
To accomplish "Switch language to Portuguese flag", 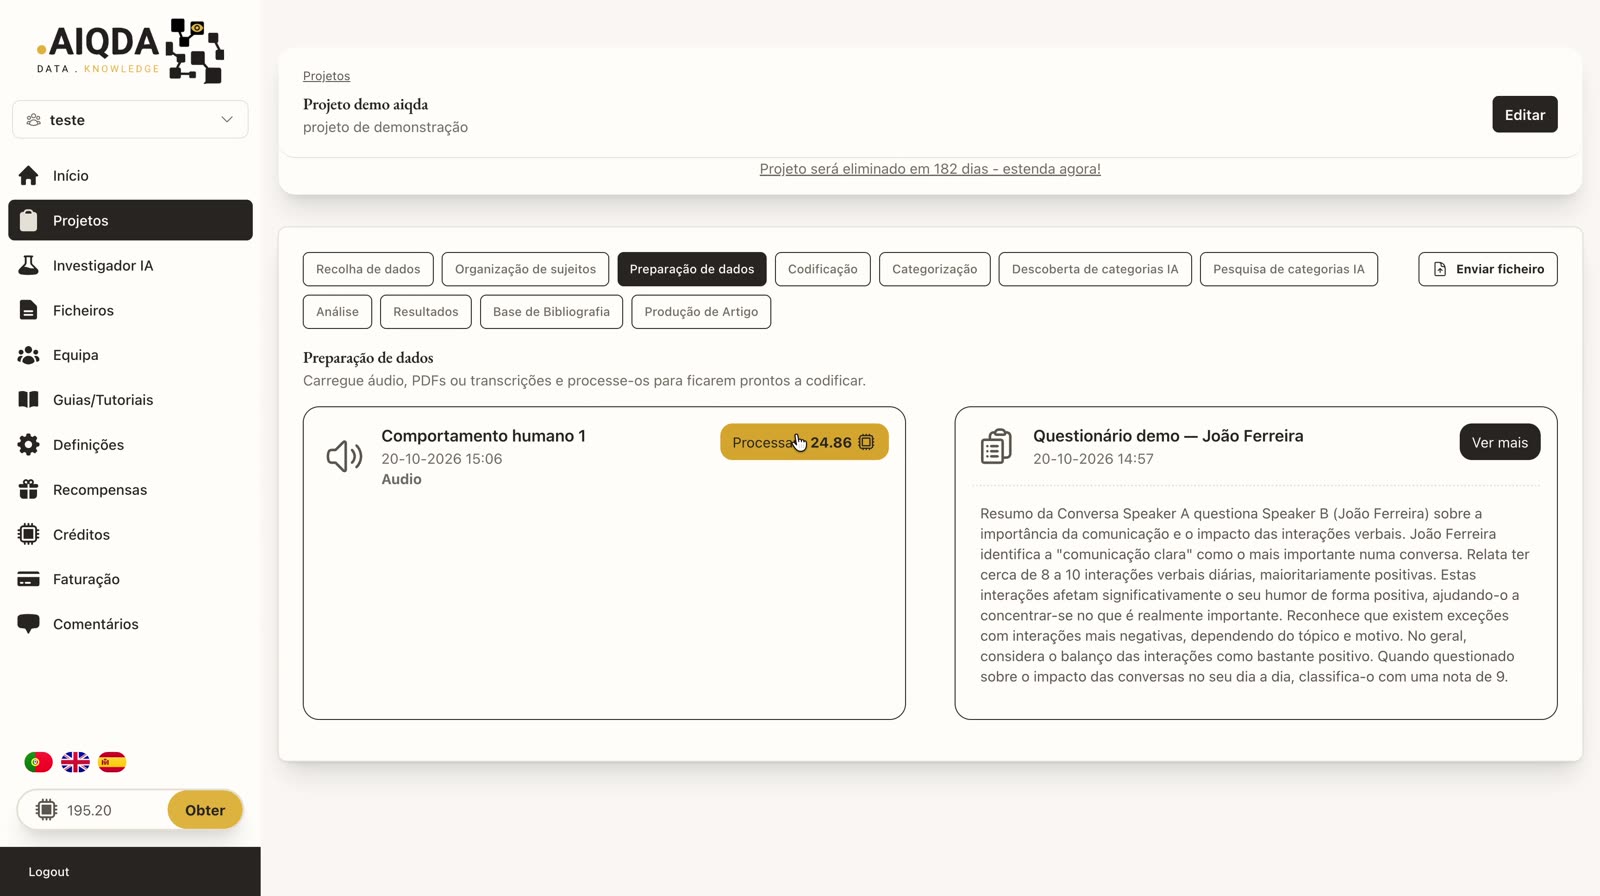I will (38, 762).
